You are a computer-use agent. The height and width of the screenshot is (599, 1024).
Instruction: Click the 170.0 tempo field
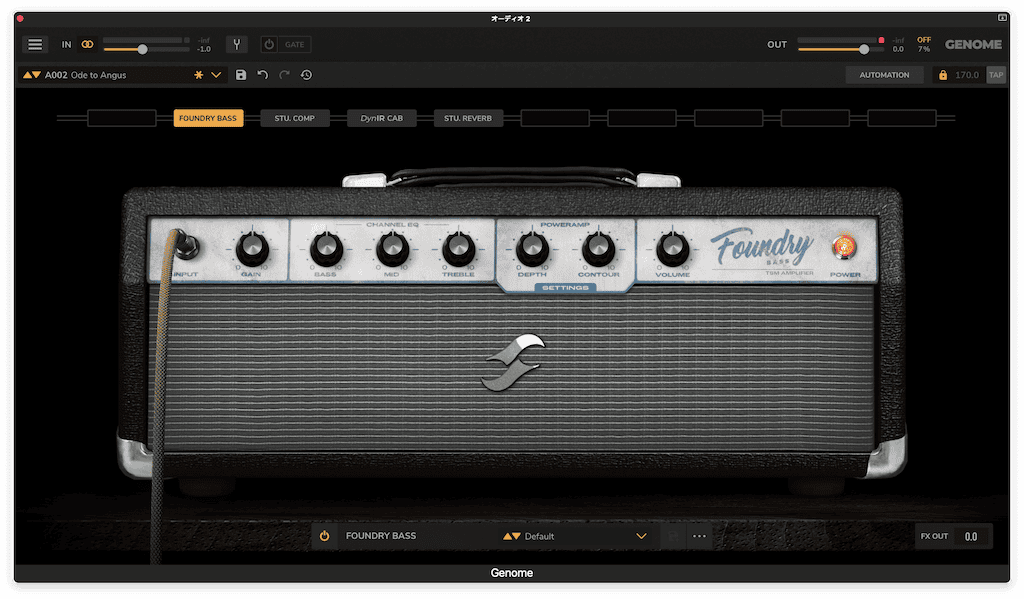(967, 75)
